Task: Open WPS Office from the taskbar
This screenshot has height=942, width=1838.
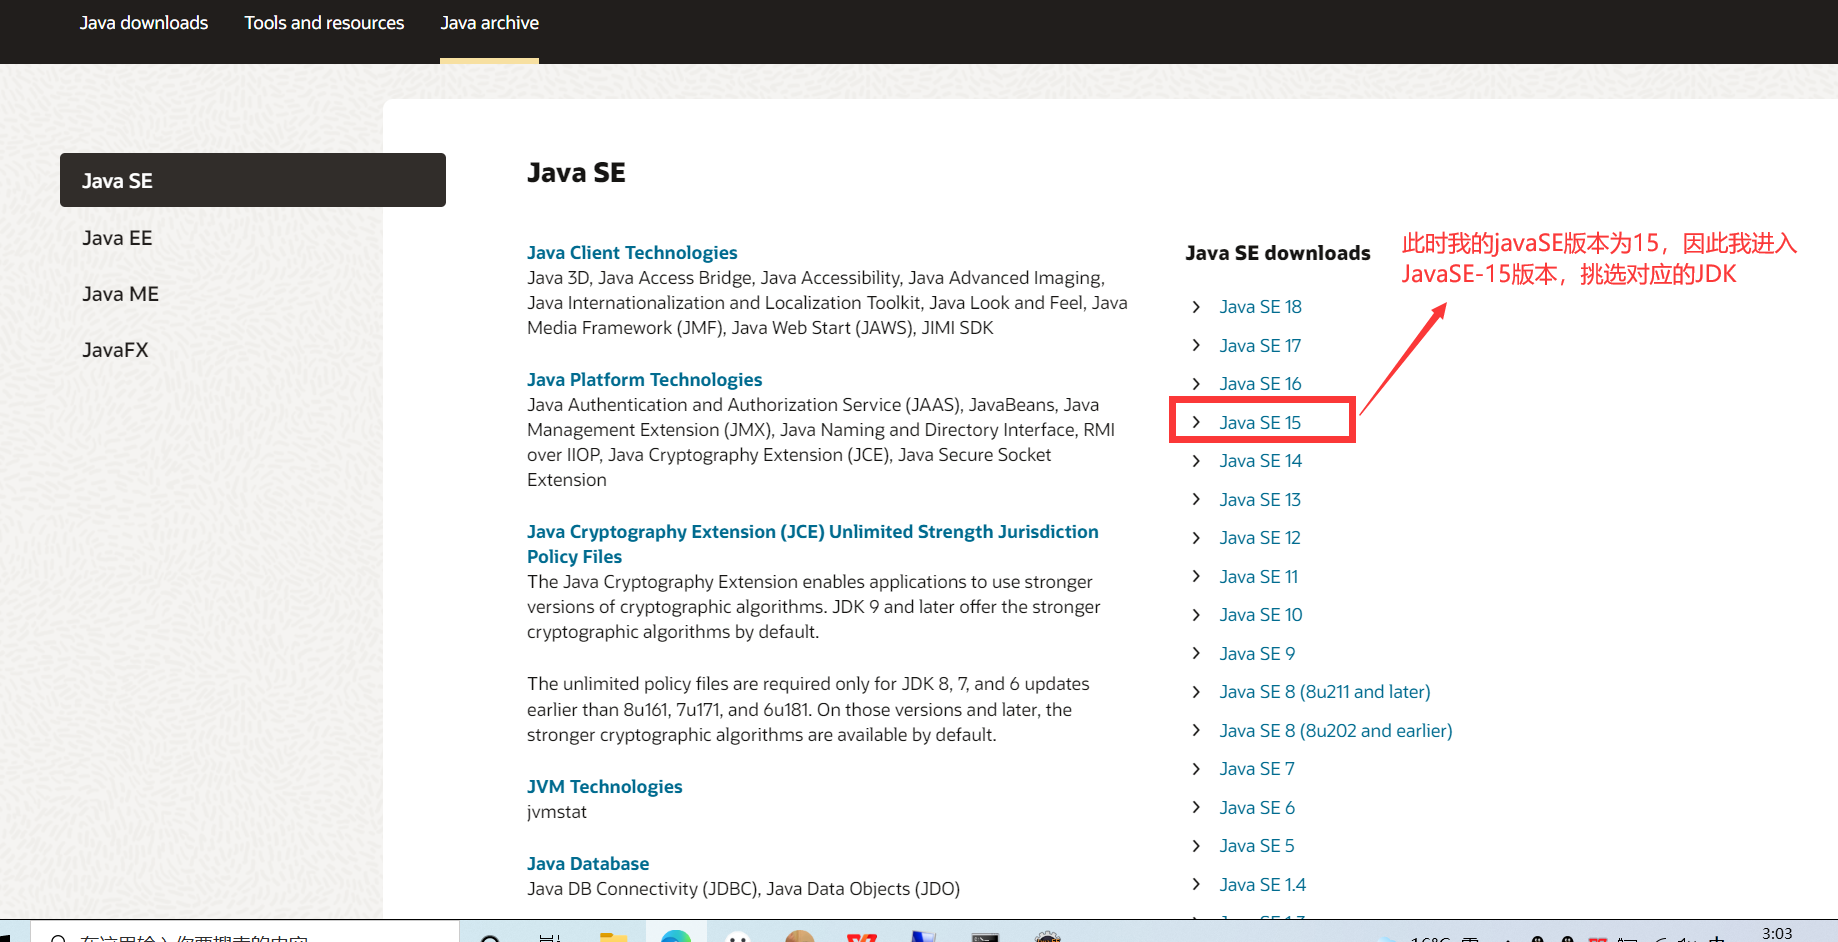Action: 862,936
